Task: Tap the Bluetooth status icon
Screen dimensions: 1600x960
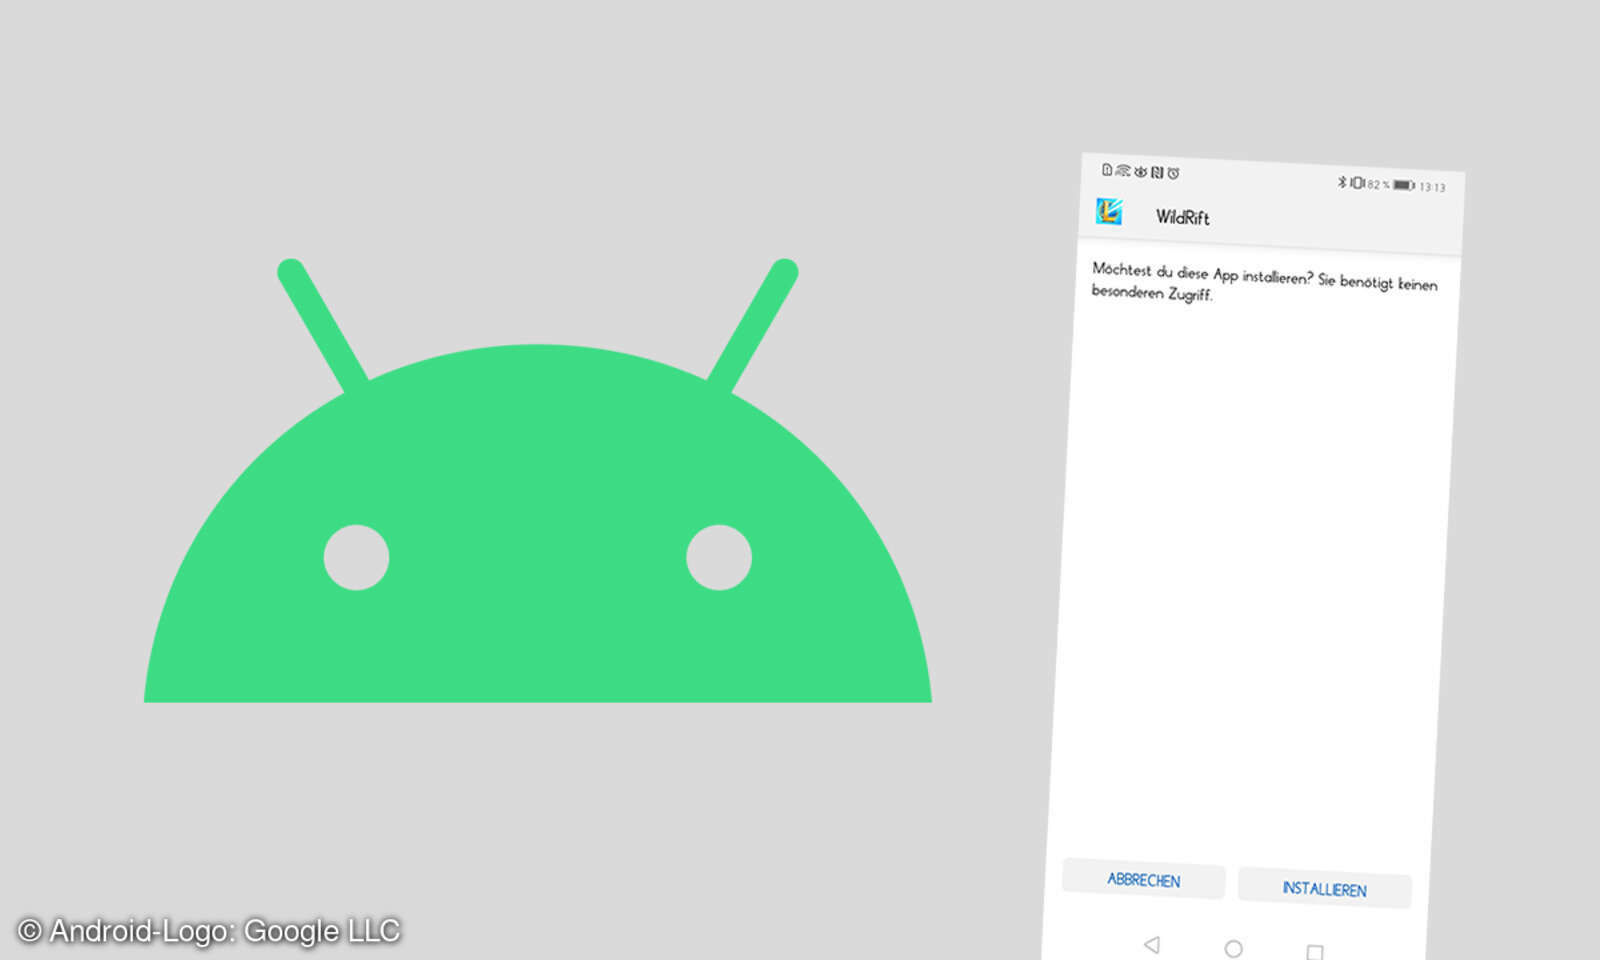Action: (1342, 182)
